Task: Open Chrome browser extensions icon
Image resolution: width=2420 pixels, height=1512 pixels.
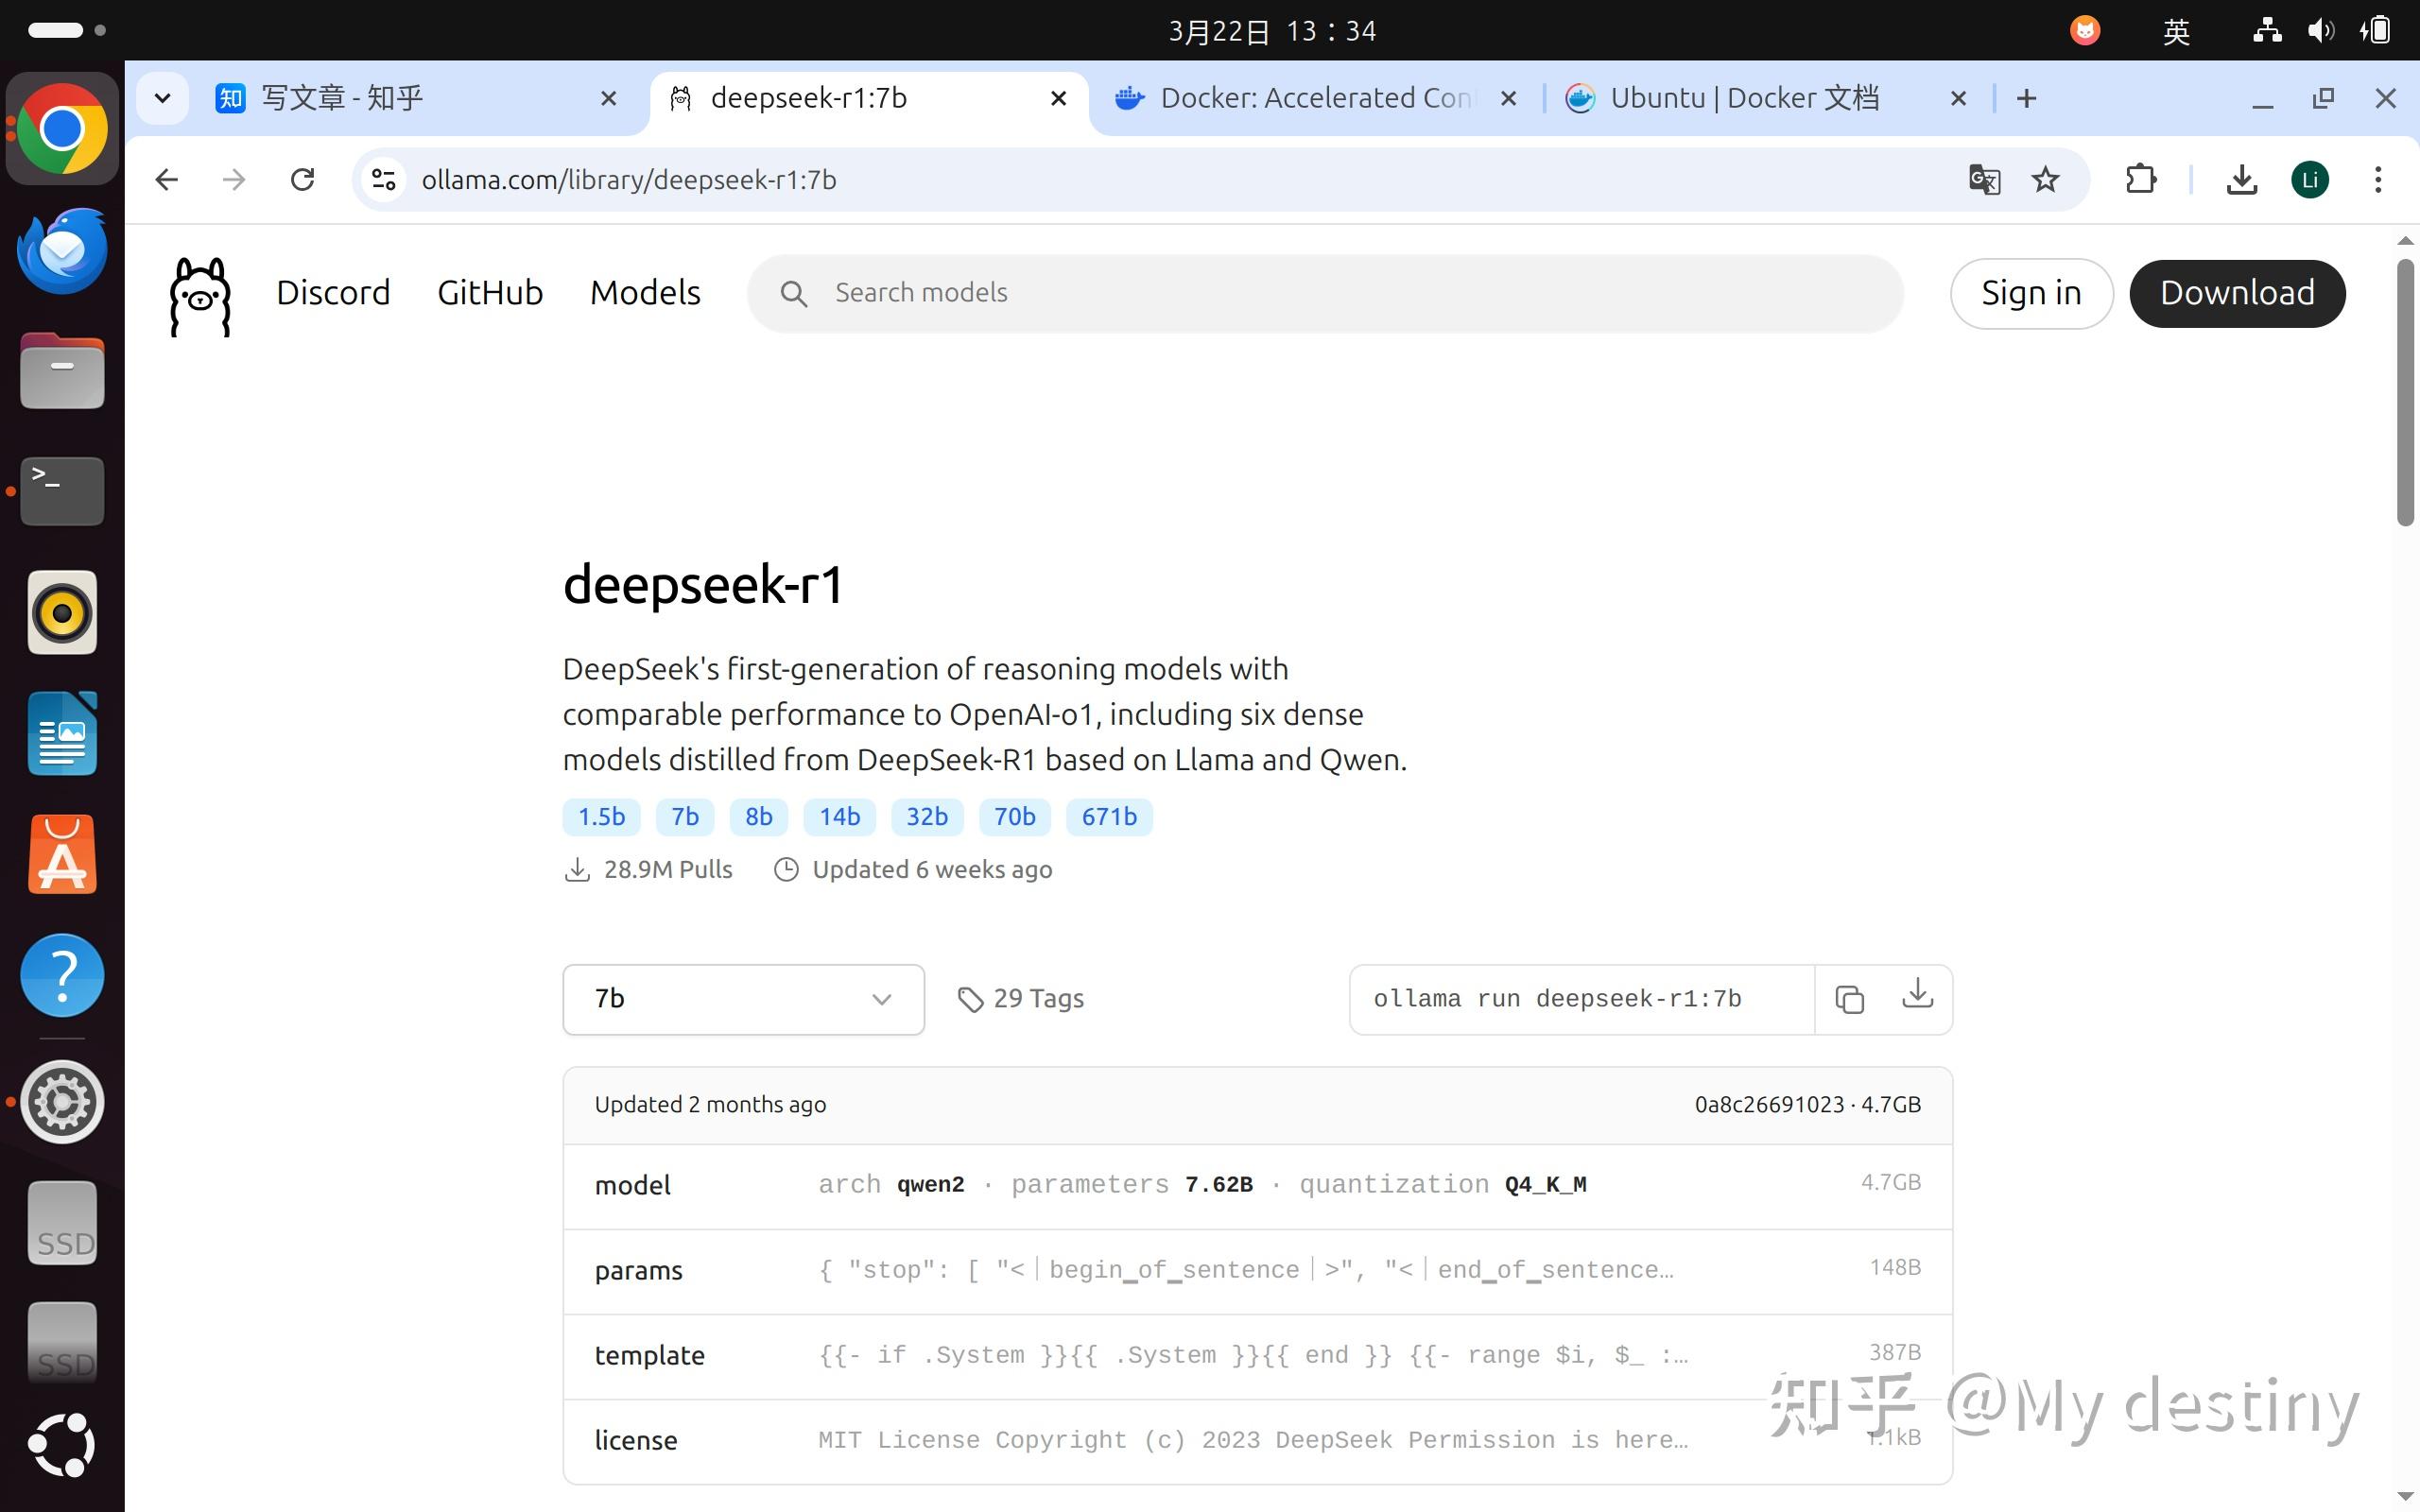Action: coord(2141,180)
